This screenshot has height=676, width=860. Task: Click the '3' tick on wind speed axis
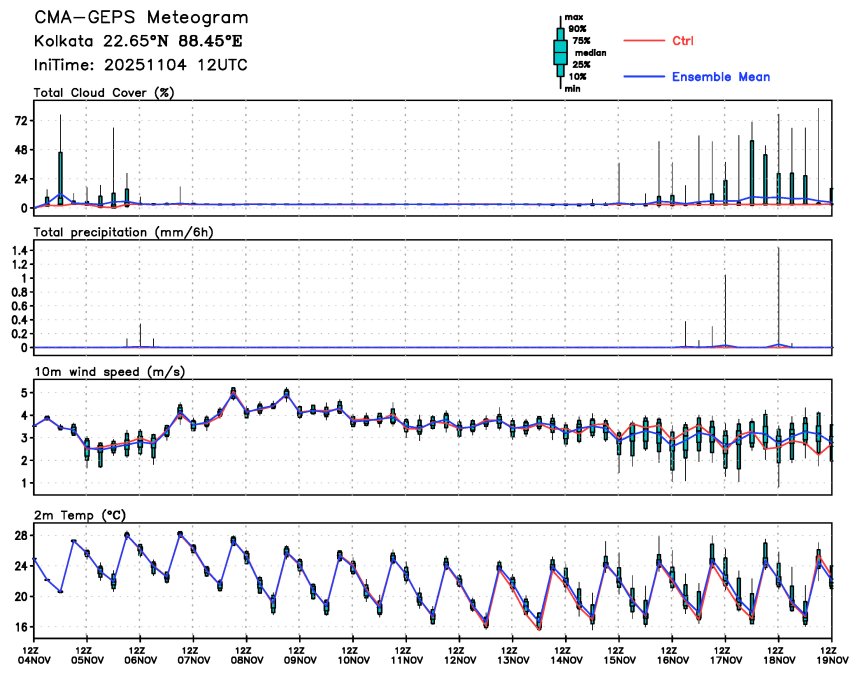[x=24, y=438]
